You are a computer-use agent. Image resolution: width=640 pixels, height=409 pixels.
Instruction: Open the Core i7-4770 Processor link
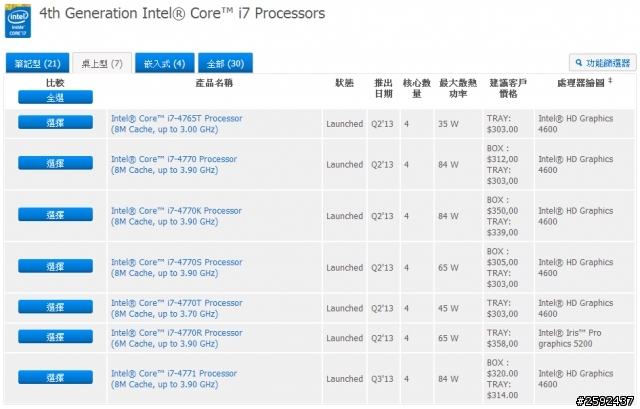pyautogui.click(x=174, y=164)
